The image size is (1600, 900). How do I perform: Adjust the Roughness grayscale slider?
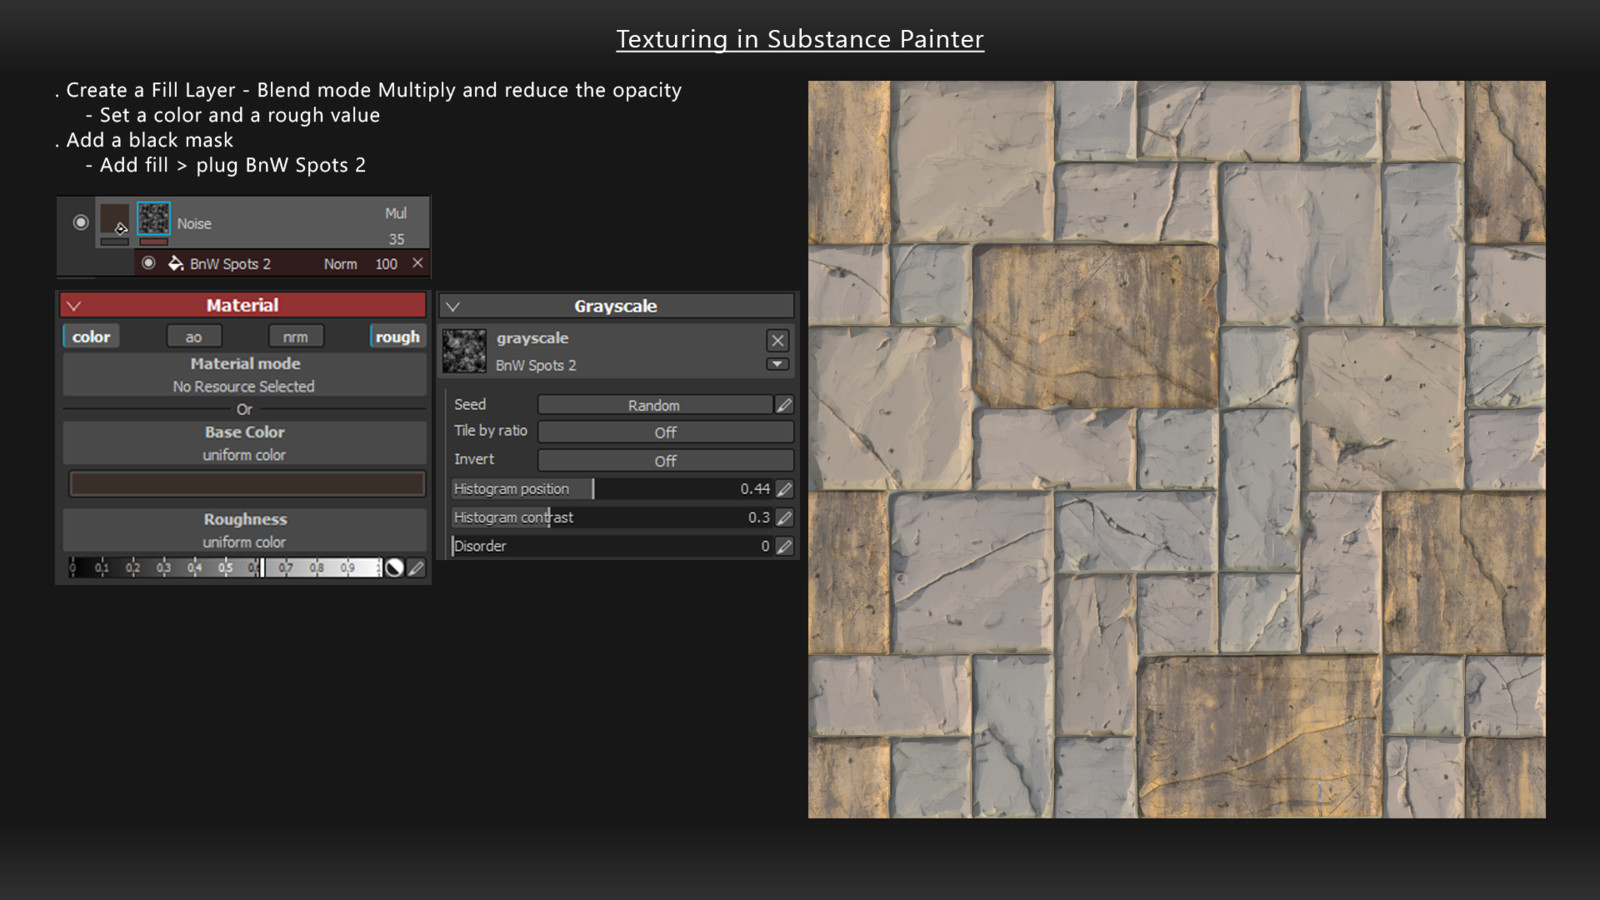pos(225,568)
